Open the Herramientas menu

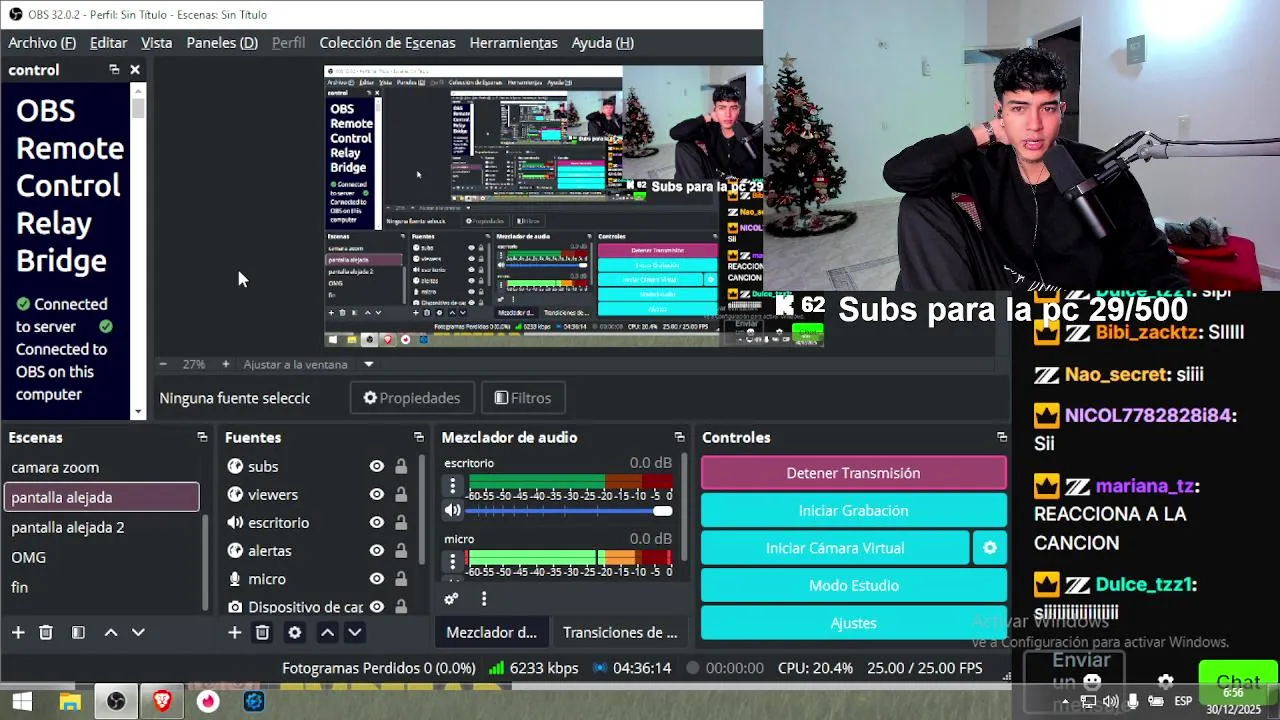point(513,42)
